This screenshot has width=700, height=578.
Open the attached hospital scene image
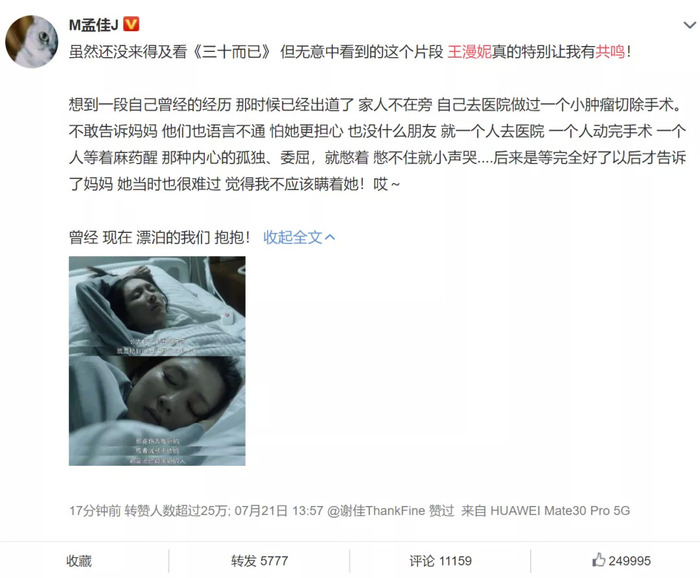coord(157,361)
